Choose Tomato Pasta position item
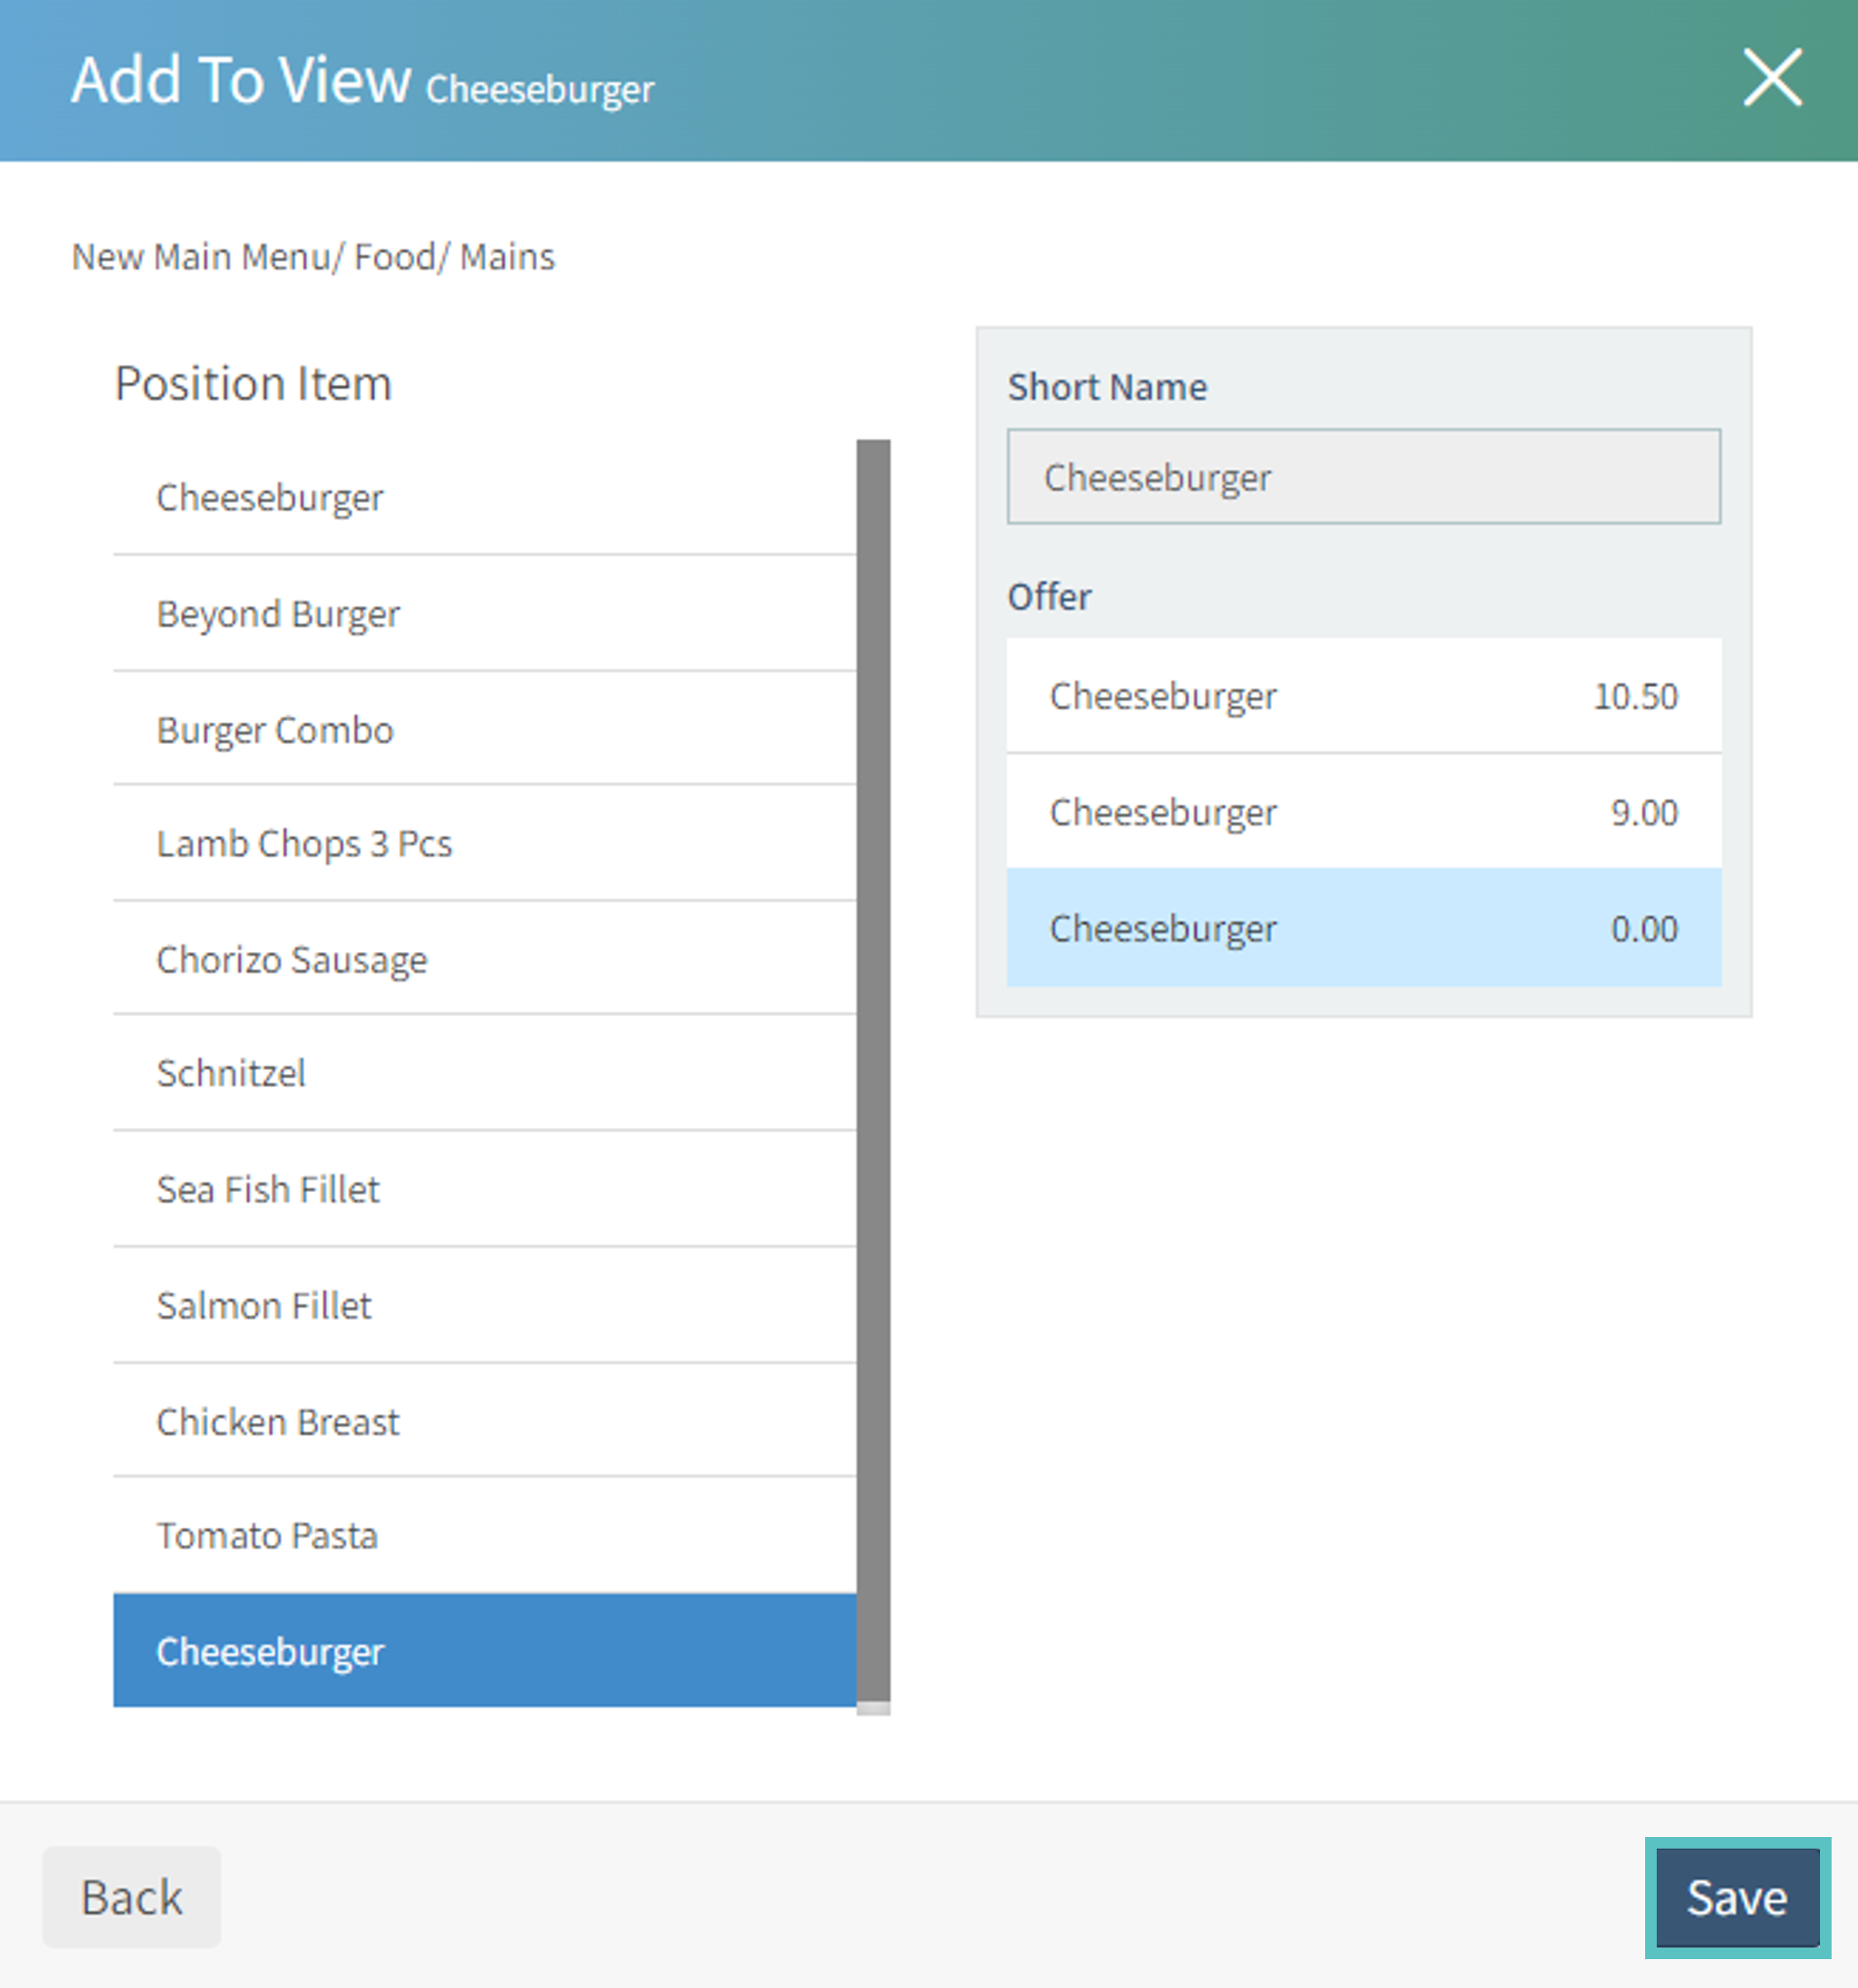The height and width of the screenshot is (1988, 1858). point(484,1535)
